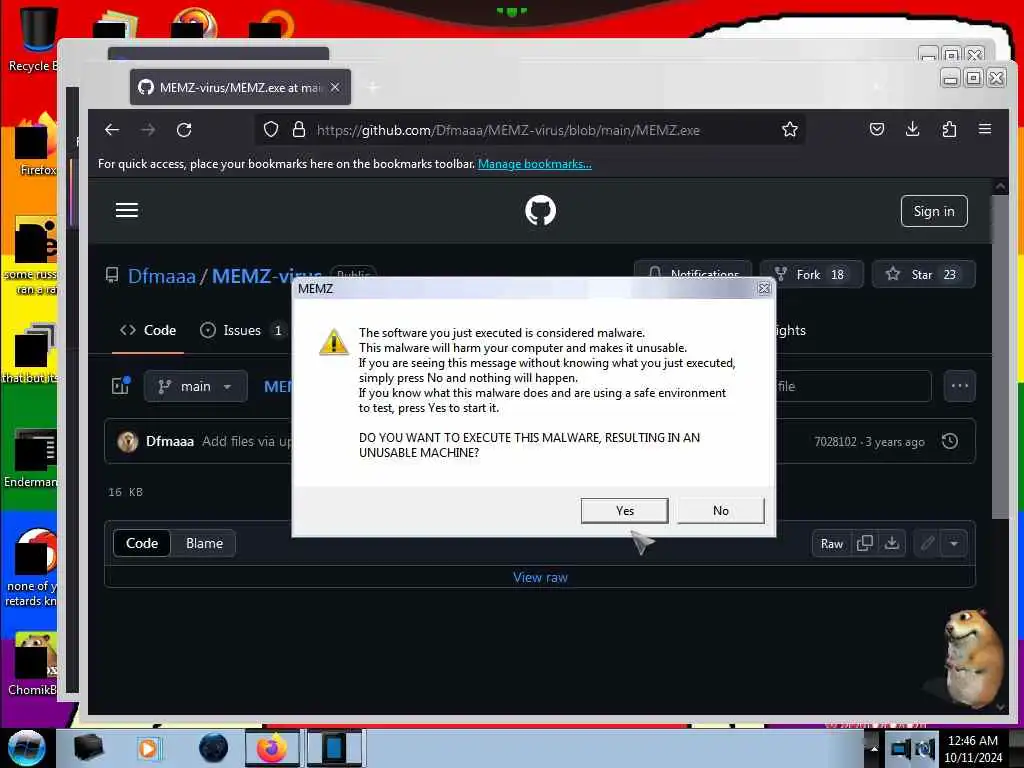The height and width of the screenshot is (768, 1024).
Task: Click the GitHub Octocat logo
Action: point(540,210)
